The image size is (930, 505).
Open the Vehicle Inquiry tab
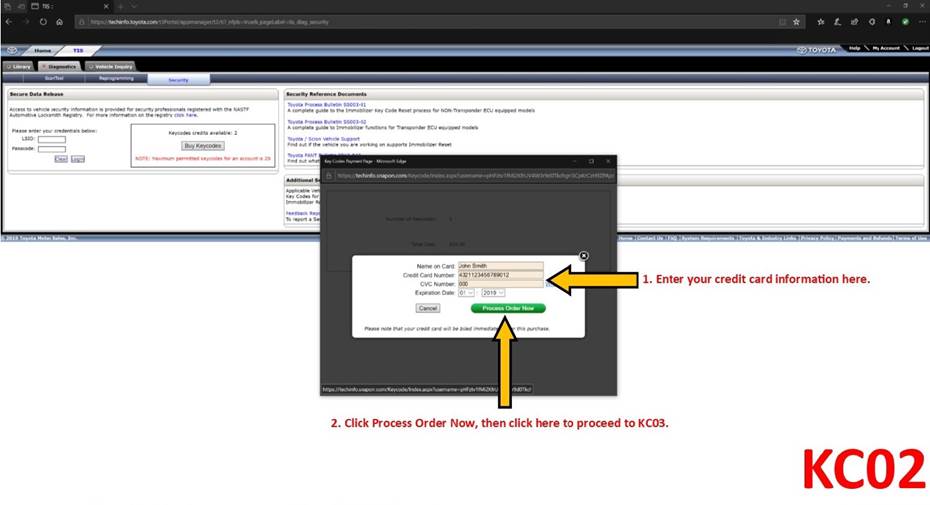[110, 66]
